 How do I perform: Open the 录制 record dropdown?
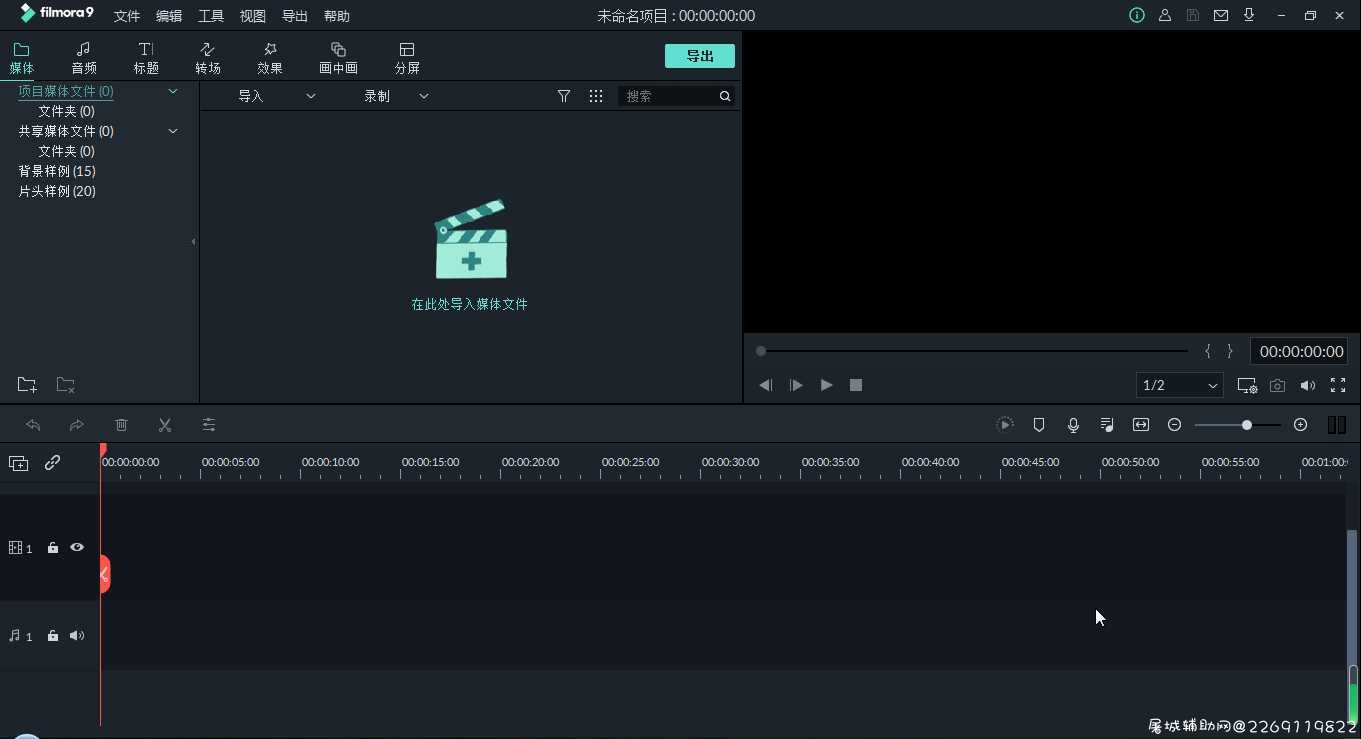pos(396,96)
